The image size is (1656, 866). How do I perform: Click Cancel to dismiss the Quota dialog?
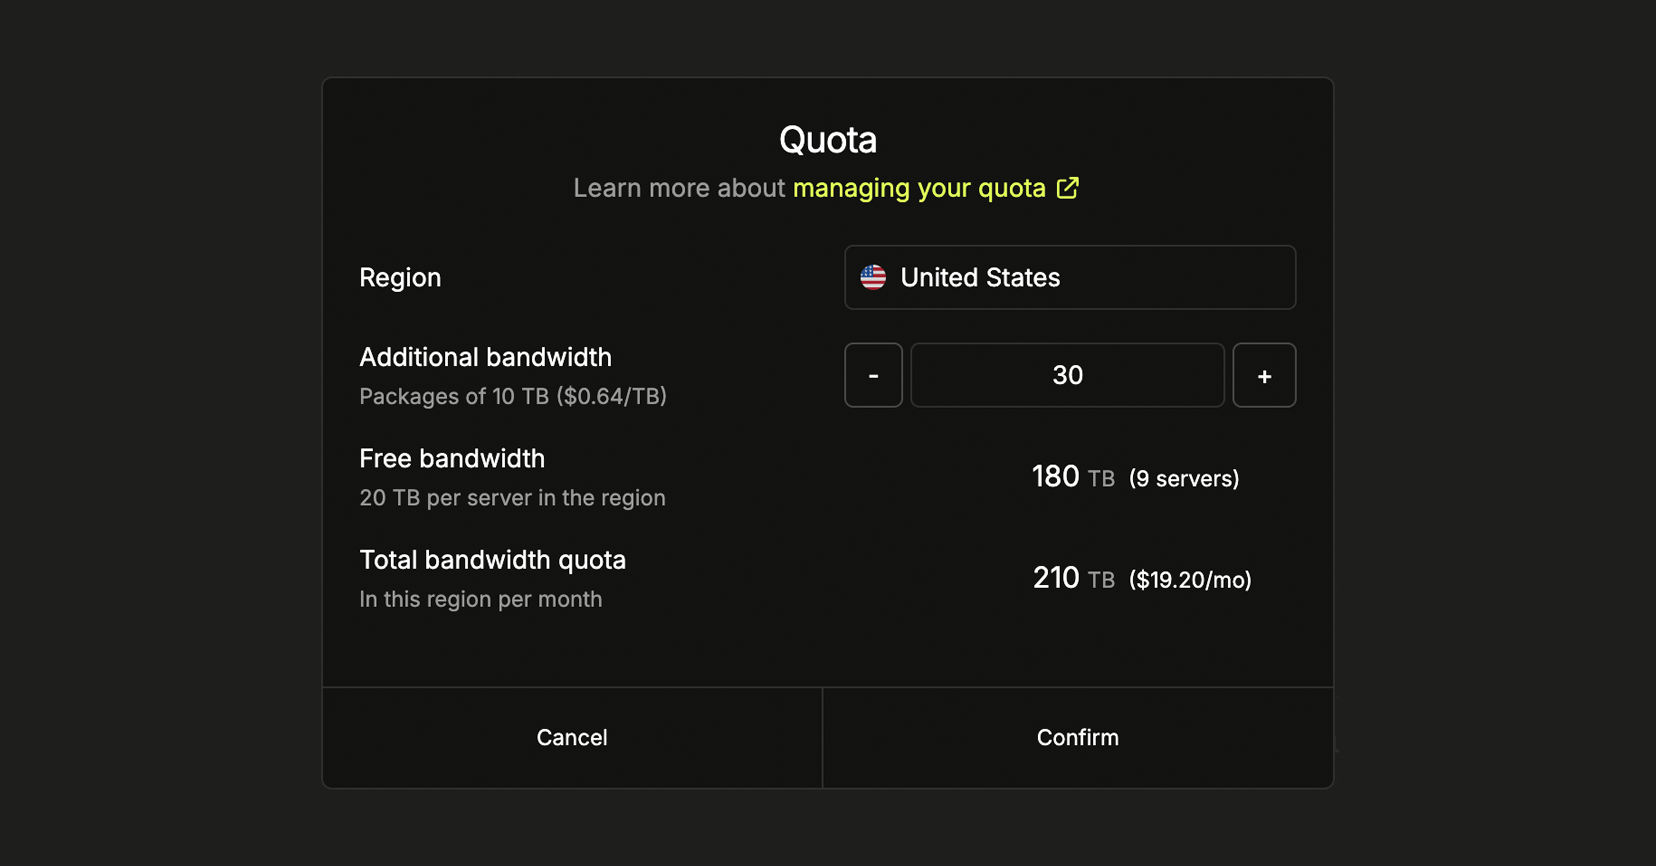pos(571,737)
